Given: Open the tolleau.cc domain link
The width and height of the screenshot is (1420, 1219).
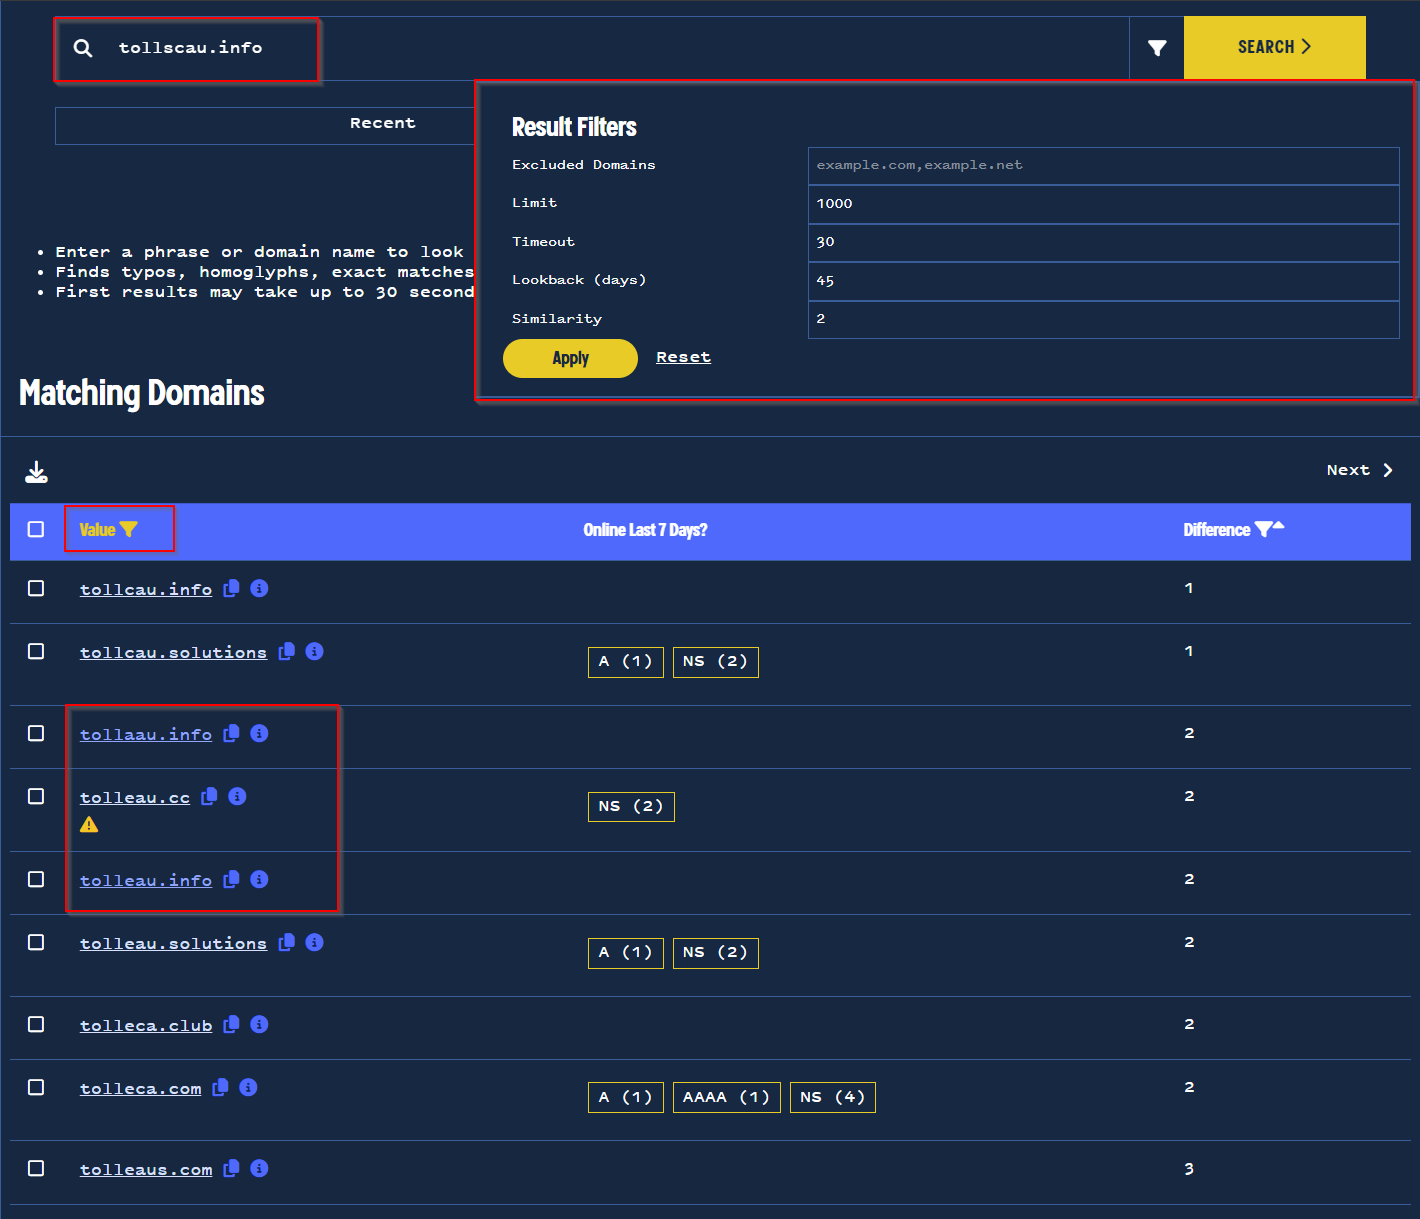Looking at the screenshot, I should coord(135,798).
